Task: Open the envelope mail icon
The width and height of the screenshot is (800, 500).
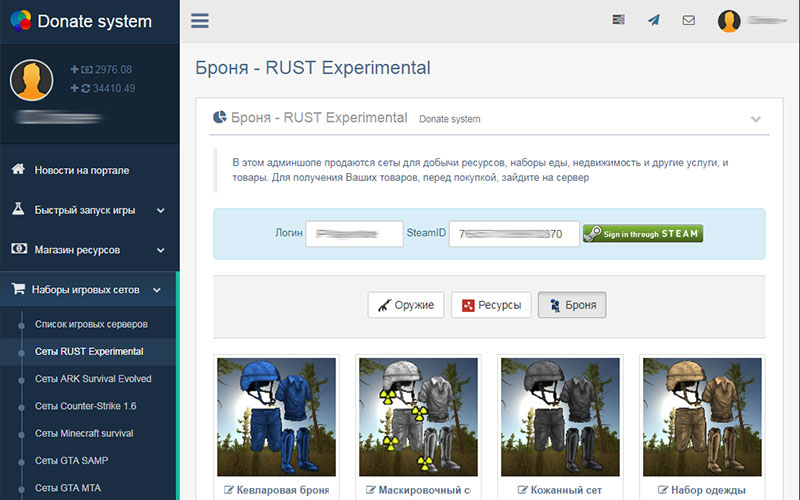Action: click(x=689, y=20)
